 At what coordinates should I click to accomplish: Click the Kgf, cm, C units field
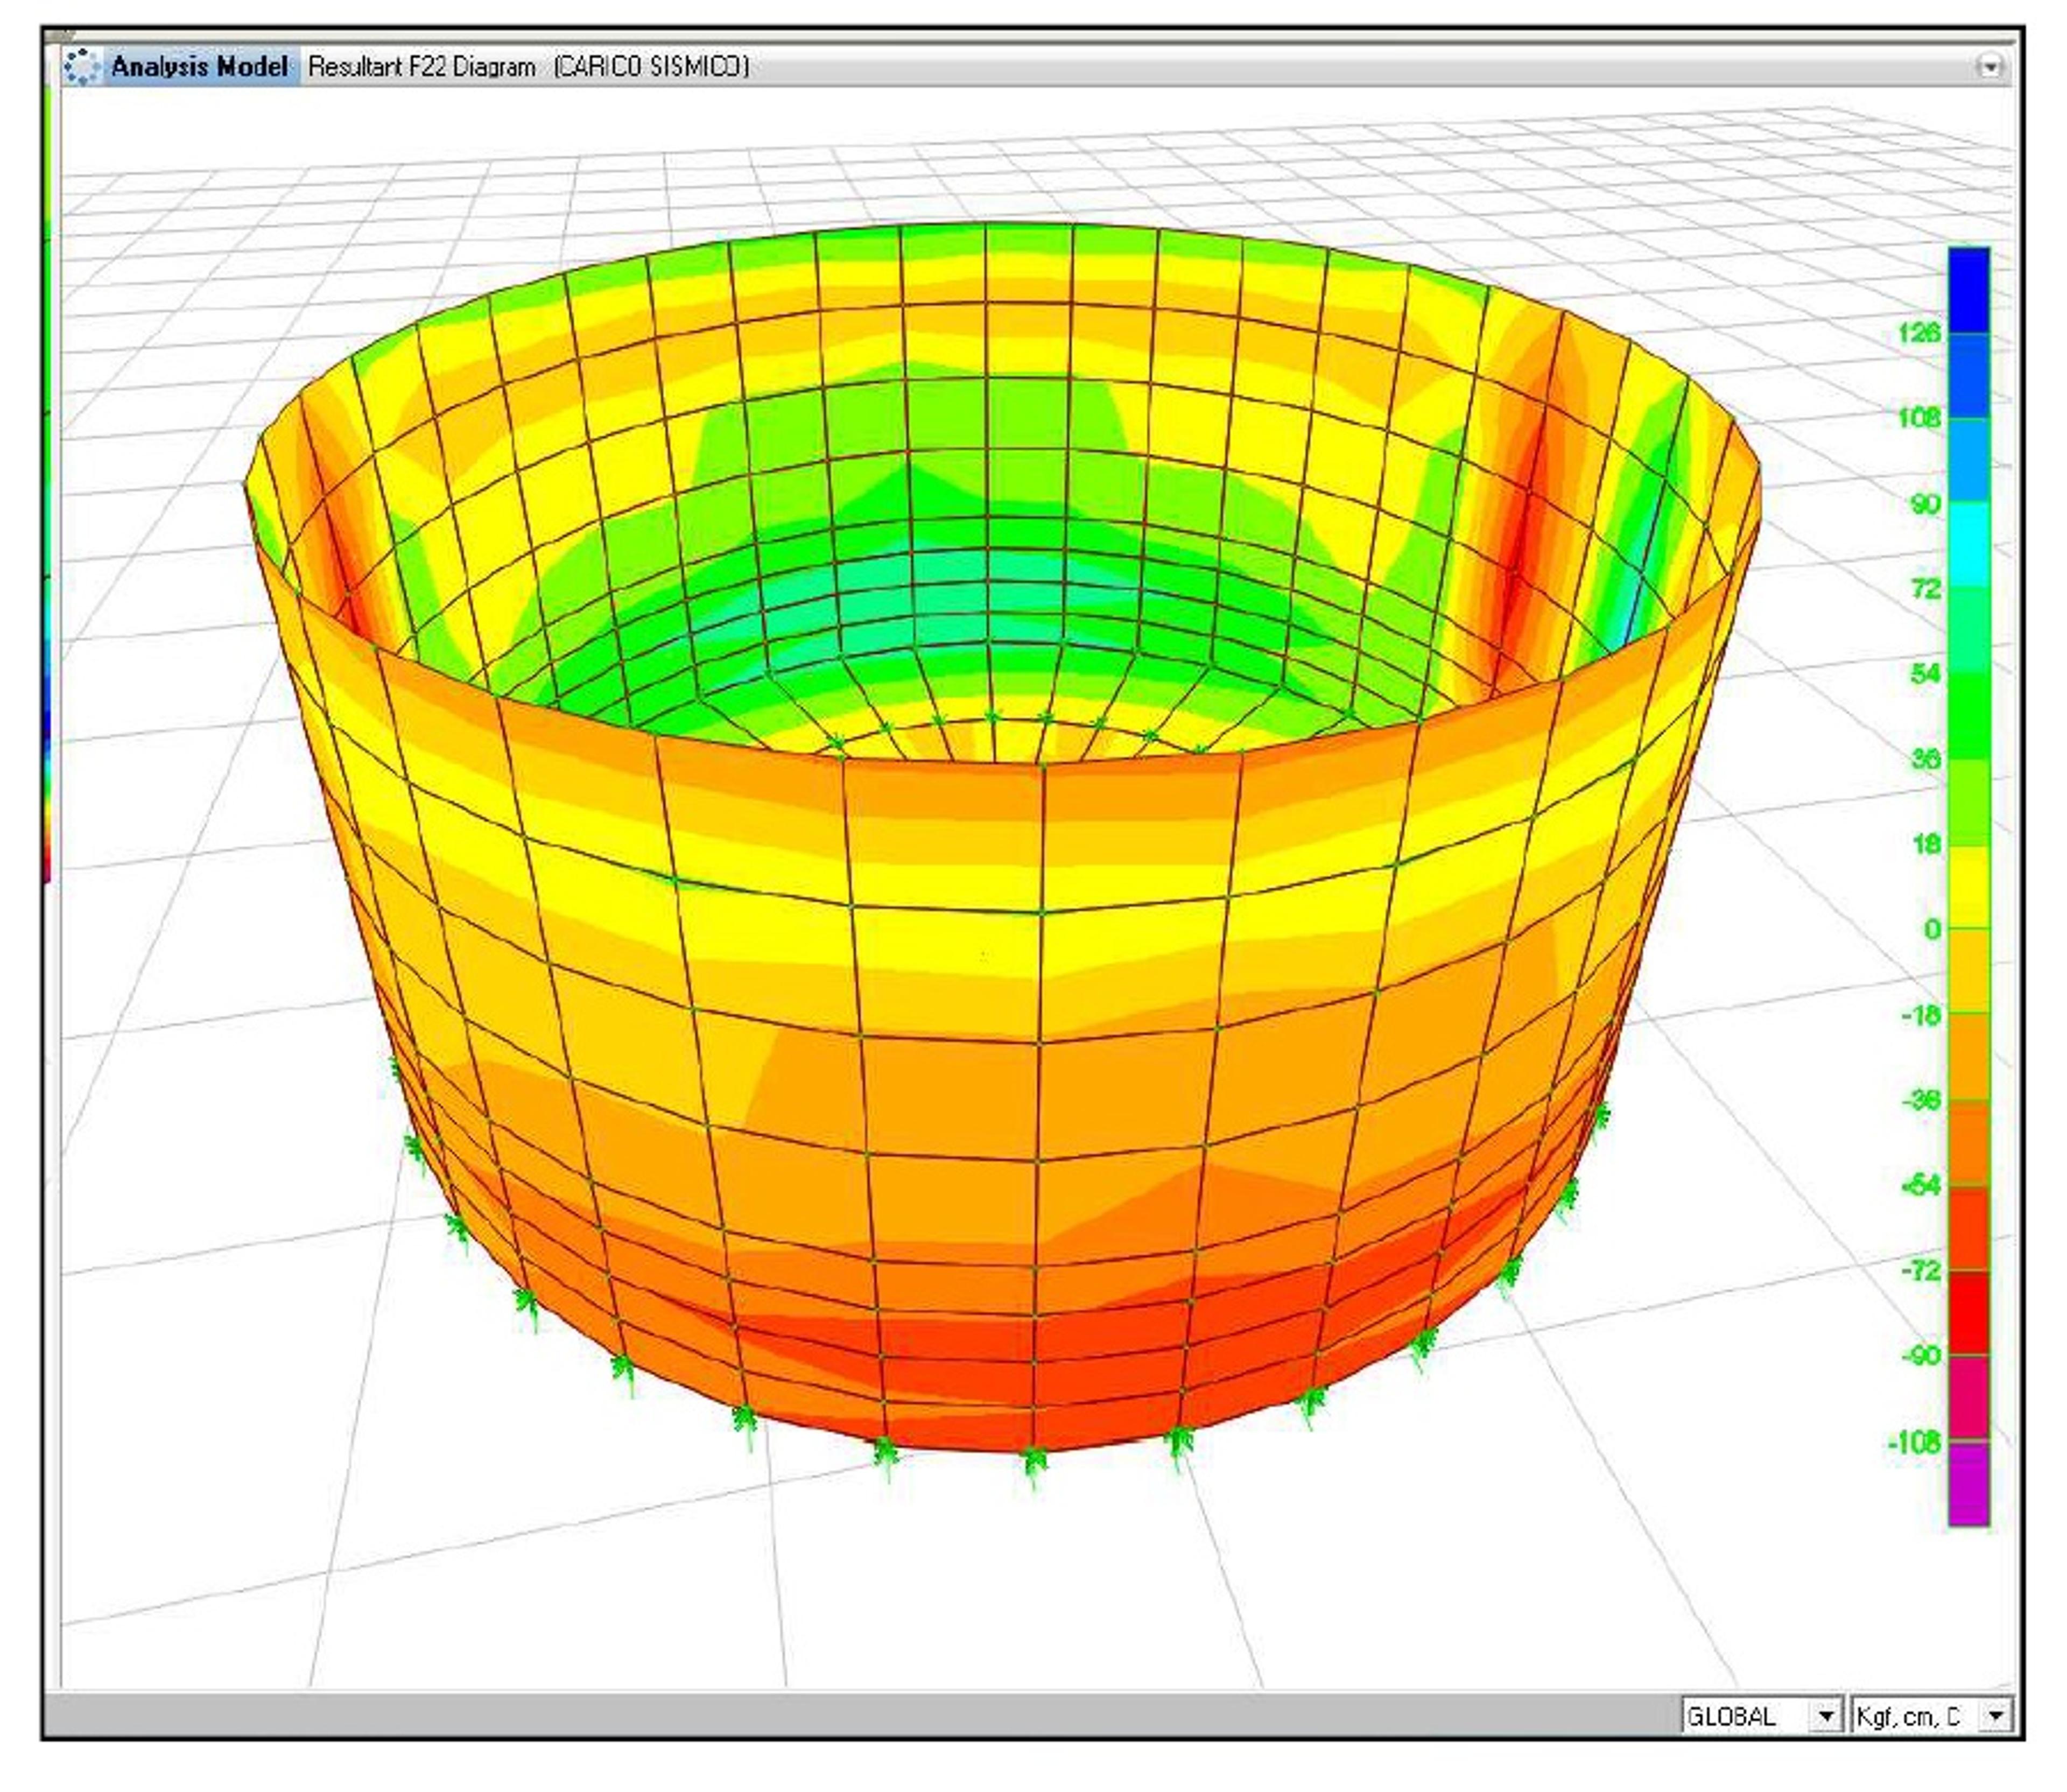(1915, 1716)
